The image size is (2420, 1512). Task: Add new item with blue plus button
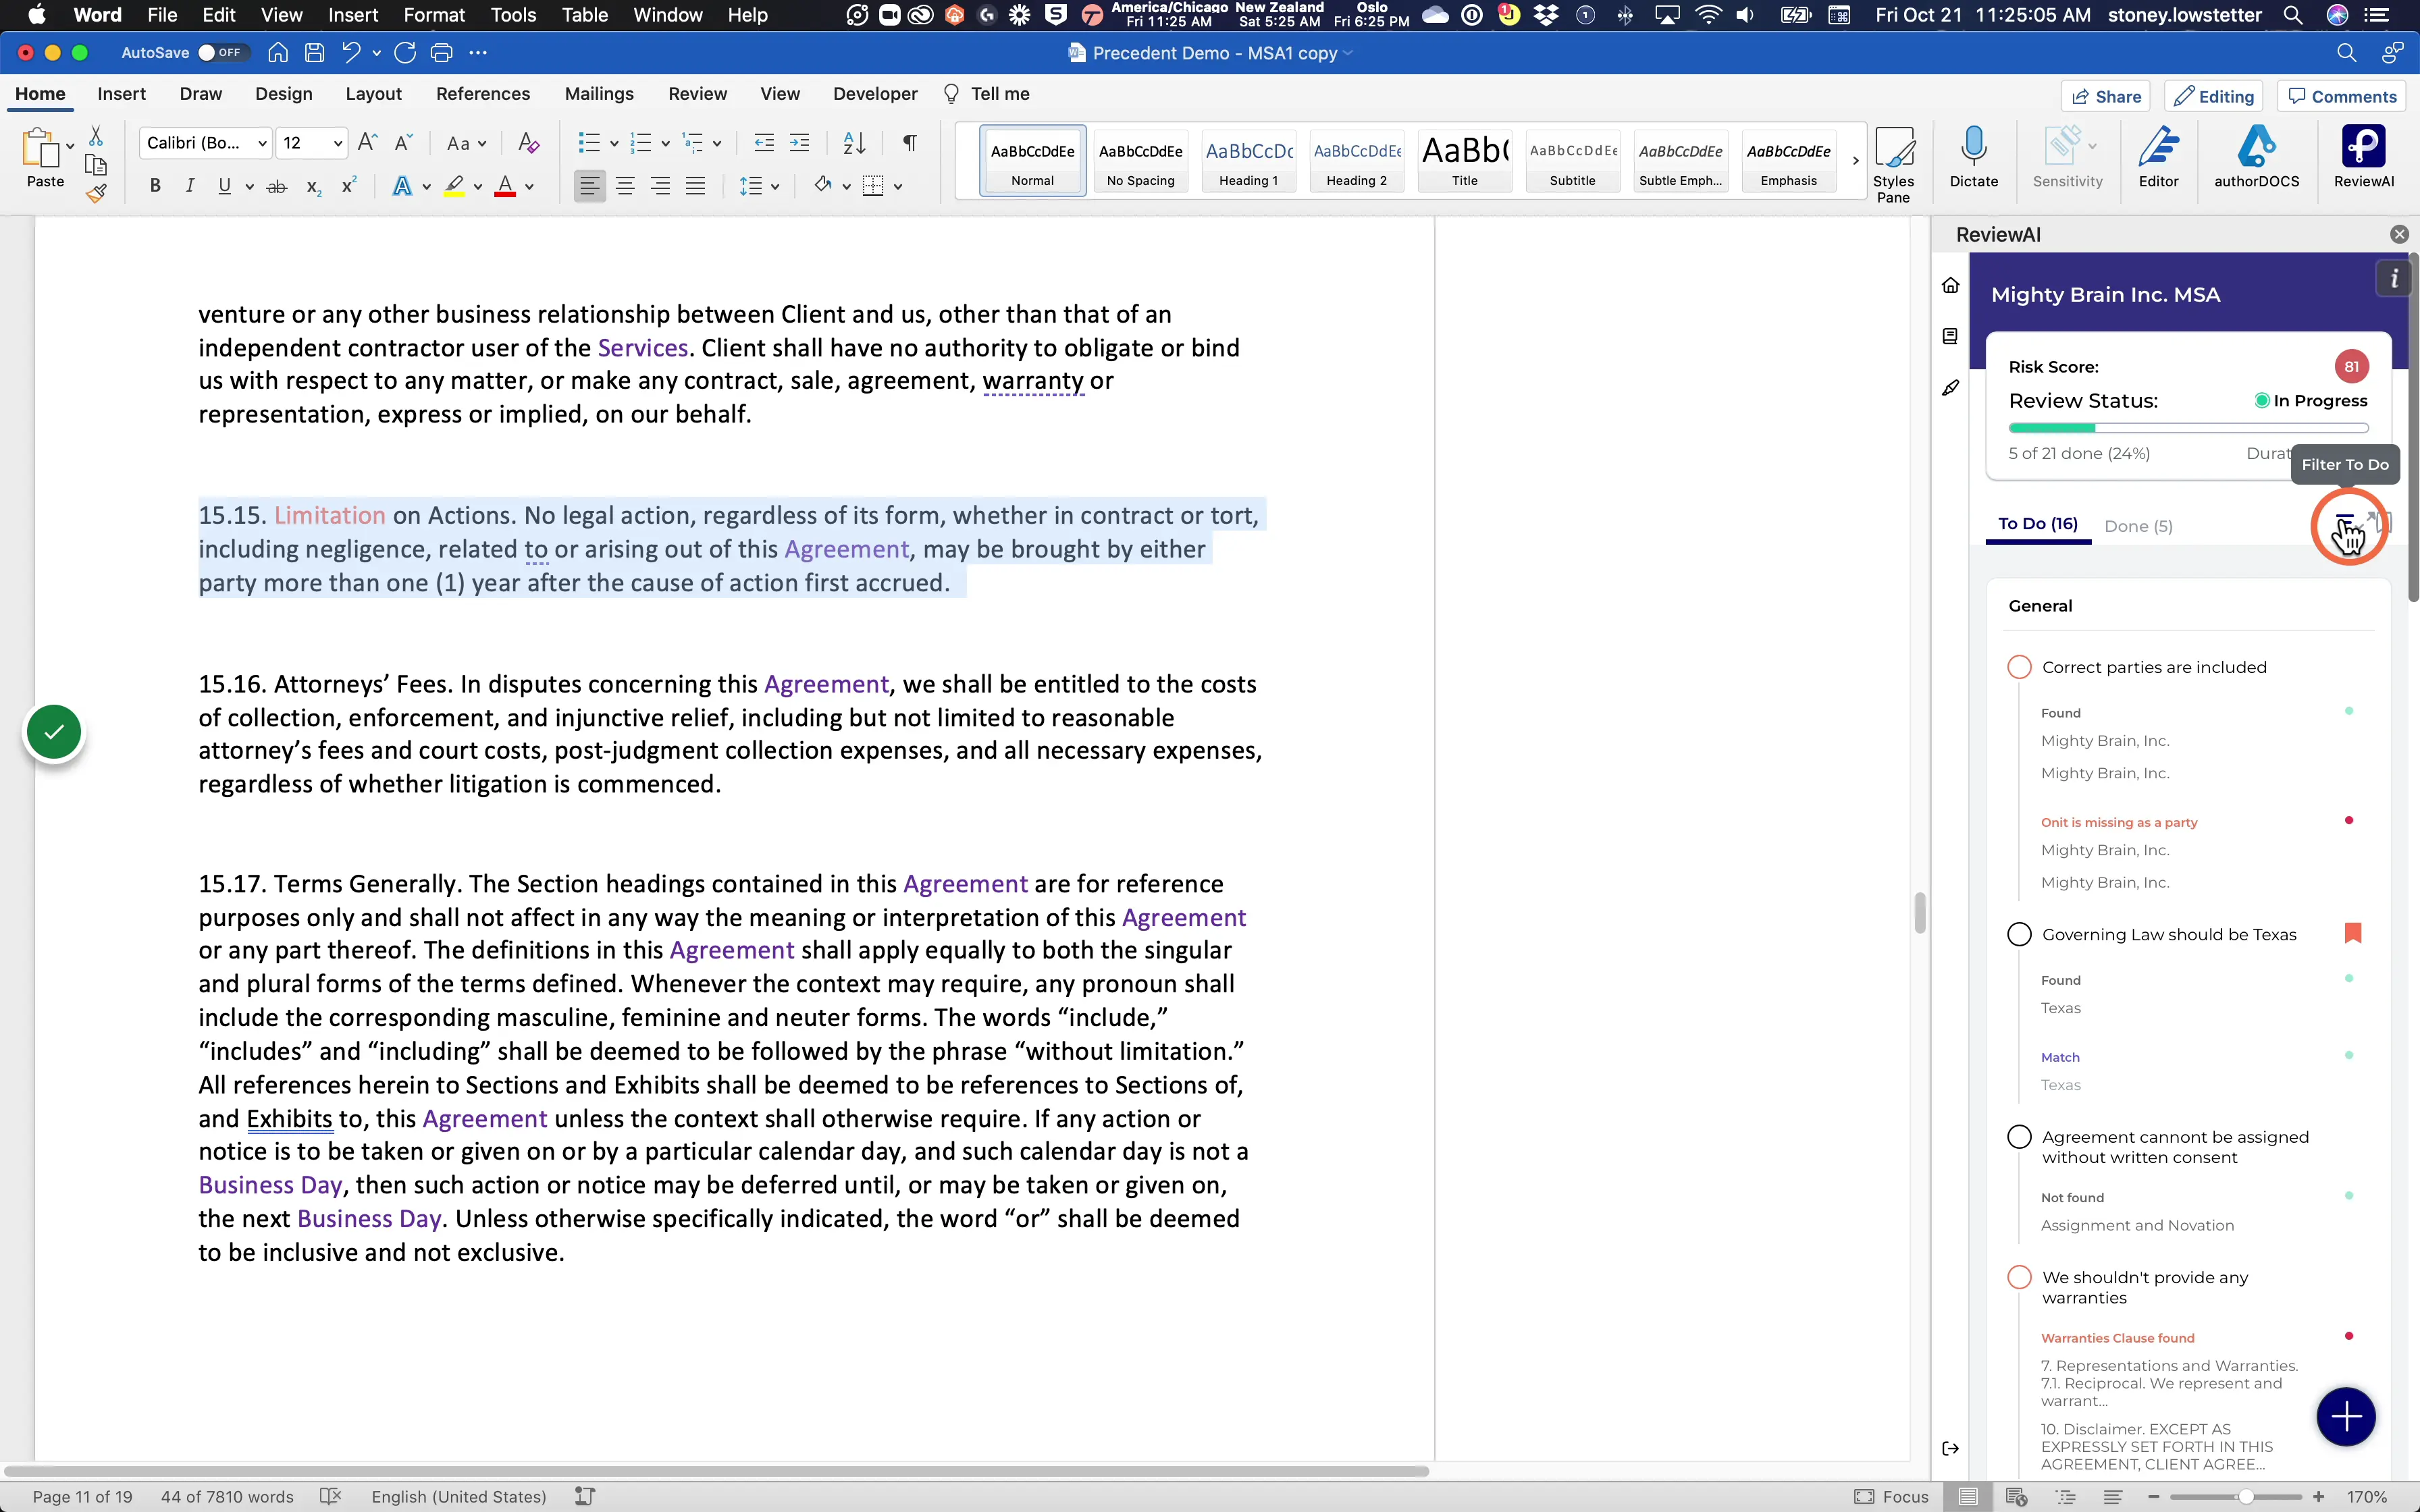pyautogui.click(x=2345, y=1416)
